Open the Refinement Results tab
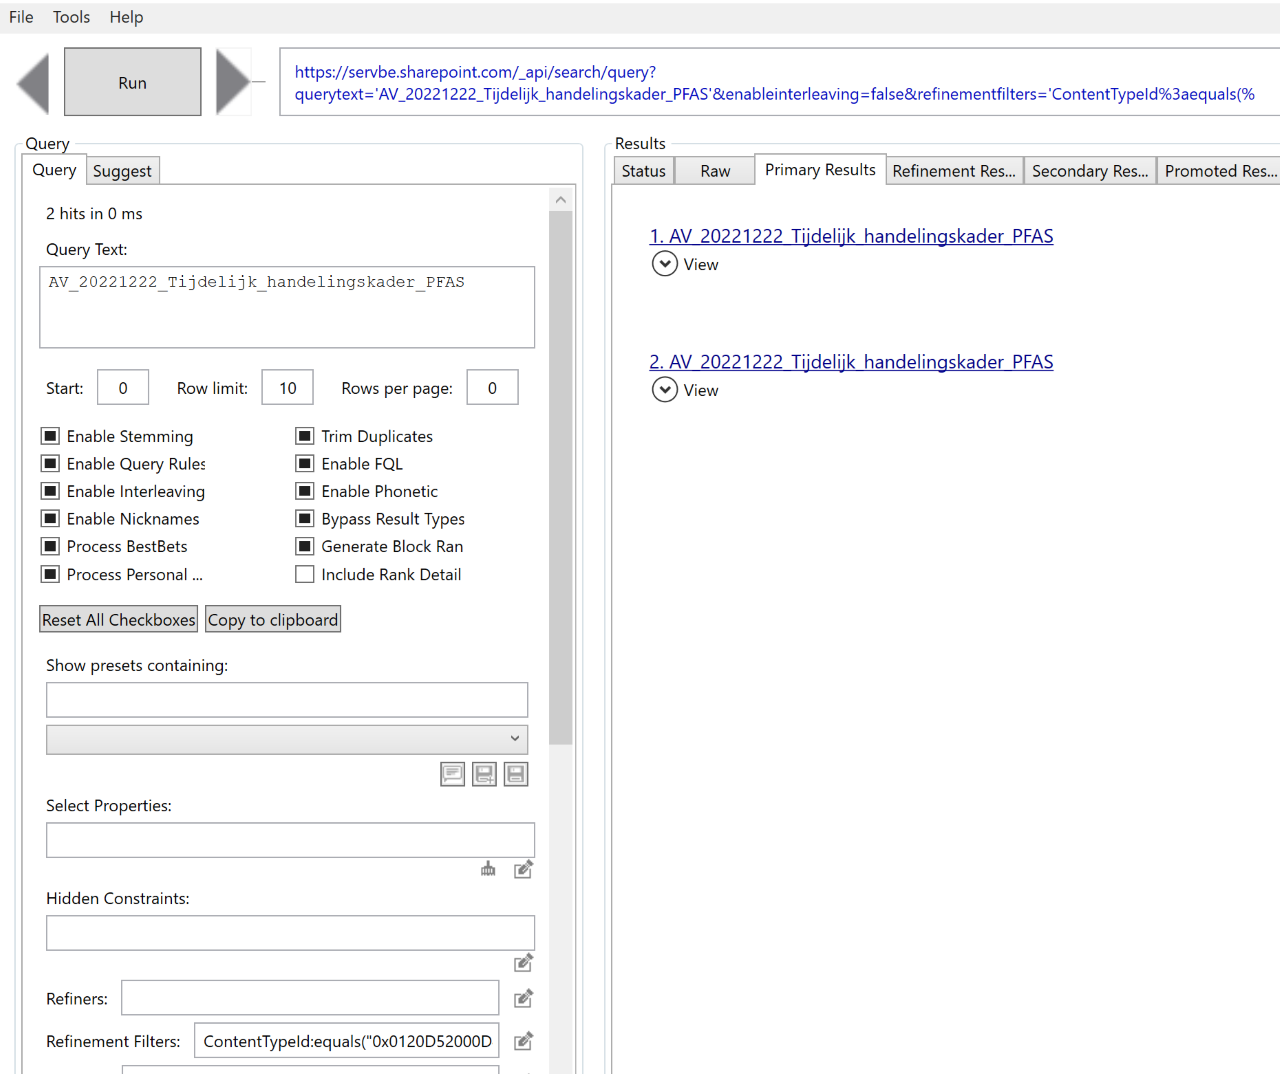 click(x=954, y=171)
